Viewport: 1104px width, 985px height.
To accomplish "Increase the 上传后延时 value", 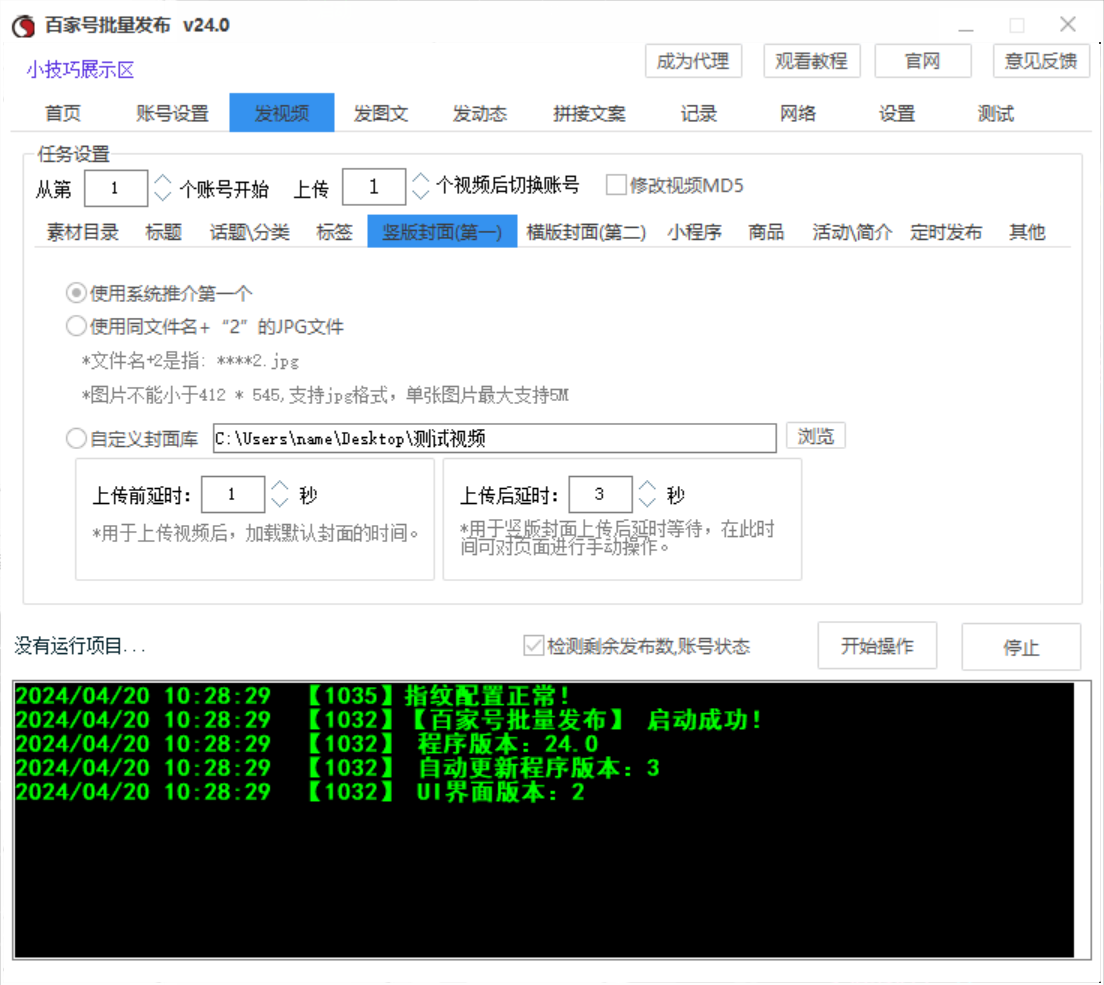I will tap(647, 487).
